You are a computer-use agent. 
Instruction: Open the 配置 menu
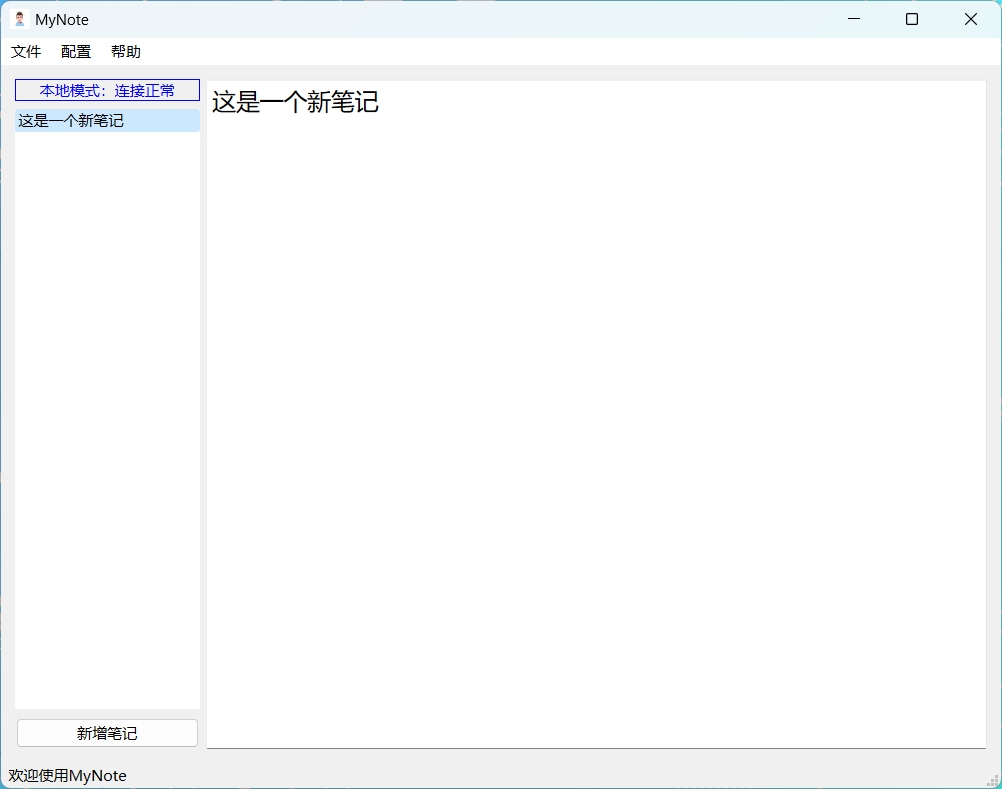pyautogui.click(x=76, y=52)
